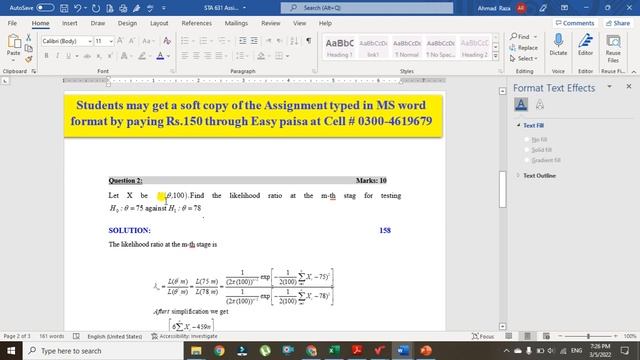Apply the No Spacing style
Screen dimensions: 640x360
pos(440,47)
